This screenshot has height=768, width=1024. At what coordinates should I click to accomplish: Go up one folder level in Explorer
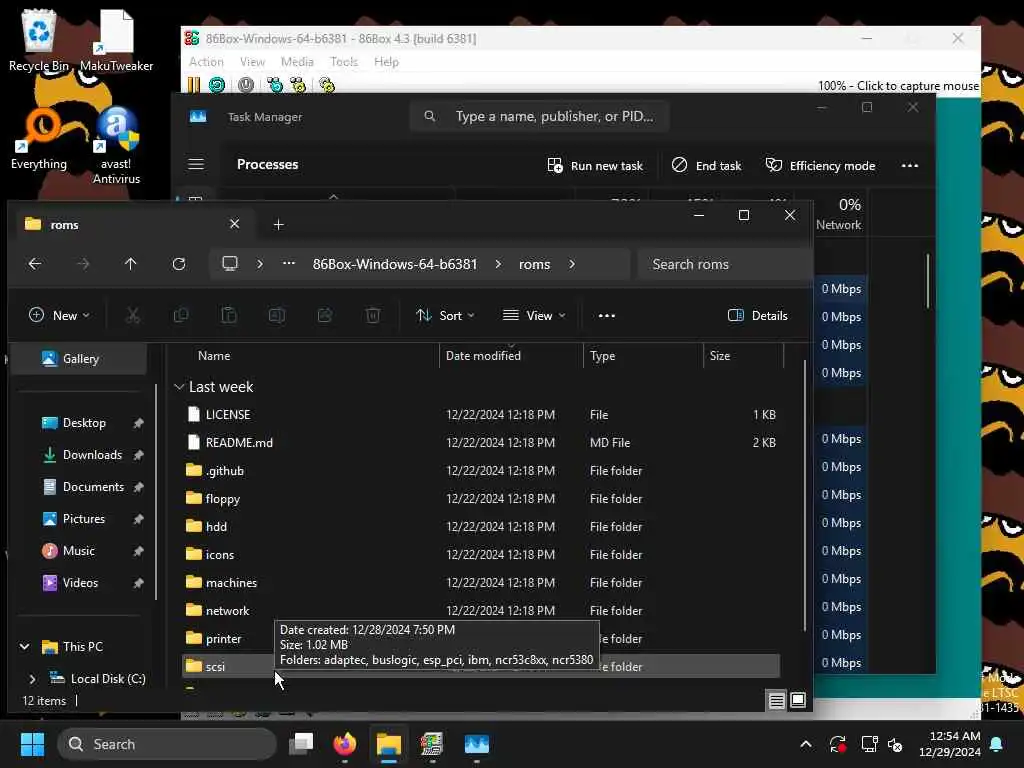click(x=131, y=264)
